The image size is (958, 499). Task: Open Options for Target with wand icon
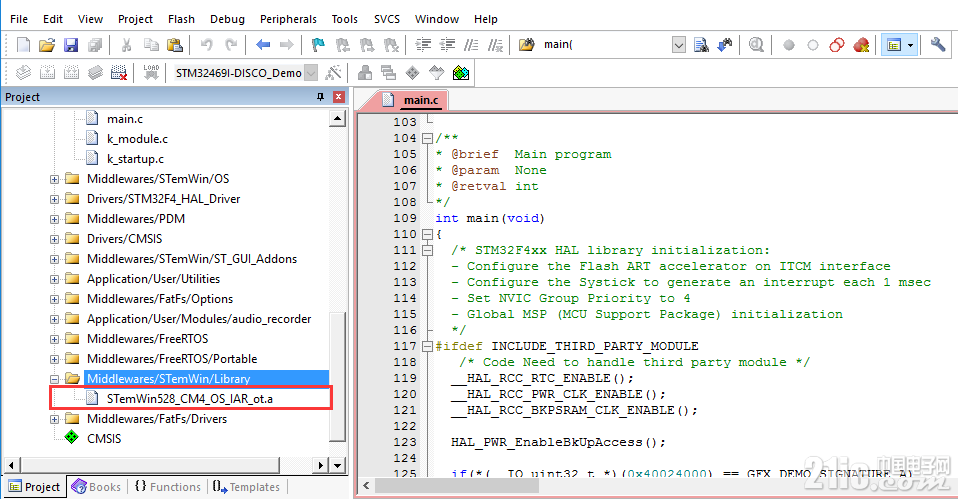[333, 73]
